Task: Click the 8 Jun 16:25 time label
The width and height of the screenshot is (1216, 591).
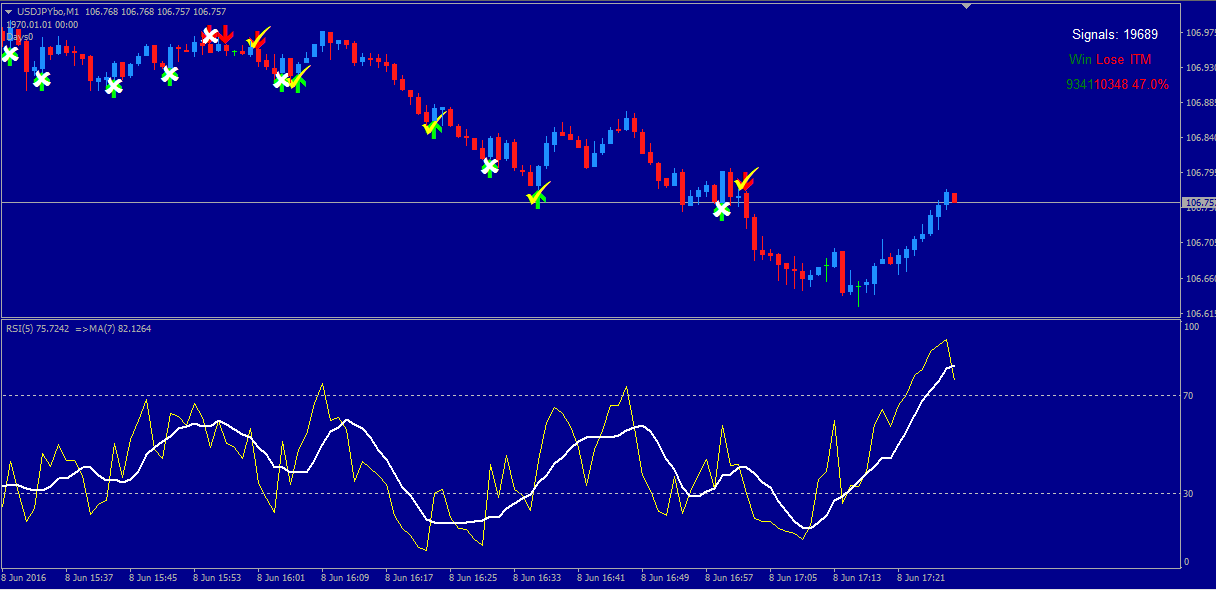Action: [473, 578]
